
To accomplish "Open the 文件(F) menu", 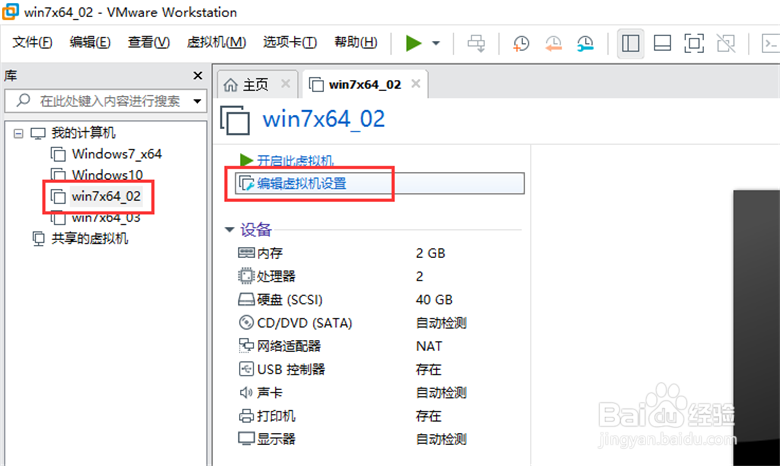I will click(32, 42).
